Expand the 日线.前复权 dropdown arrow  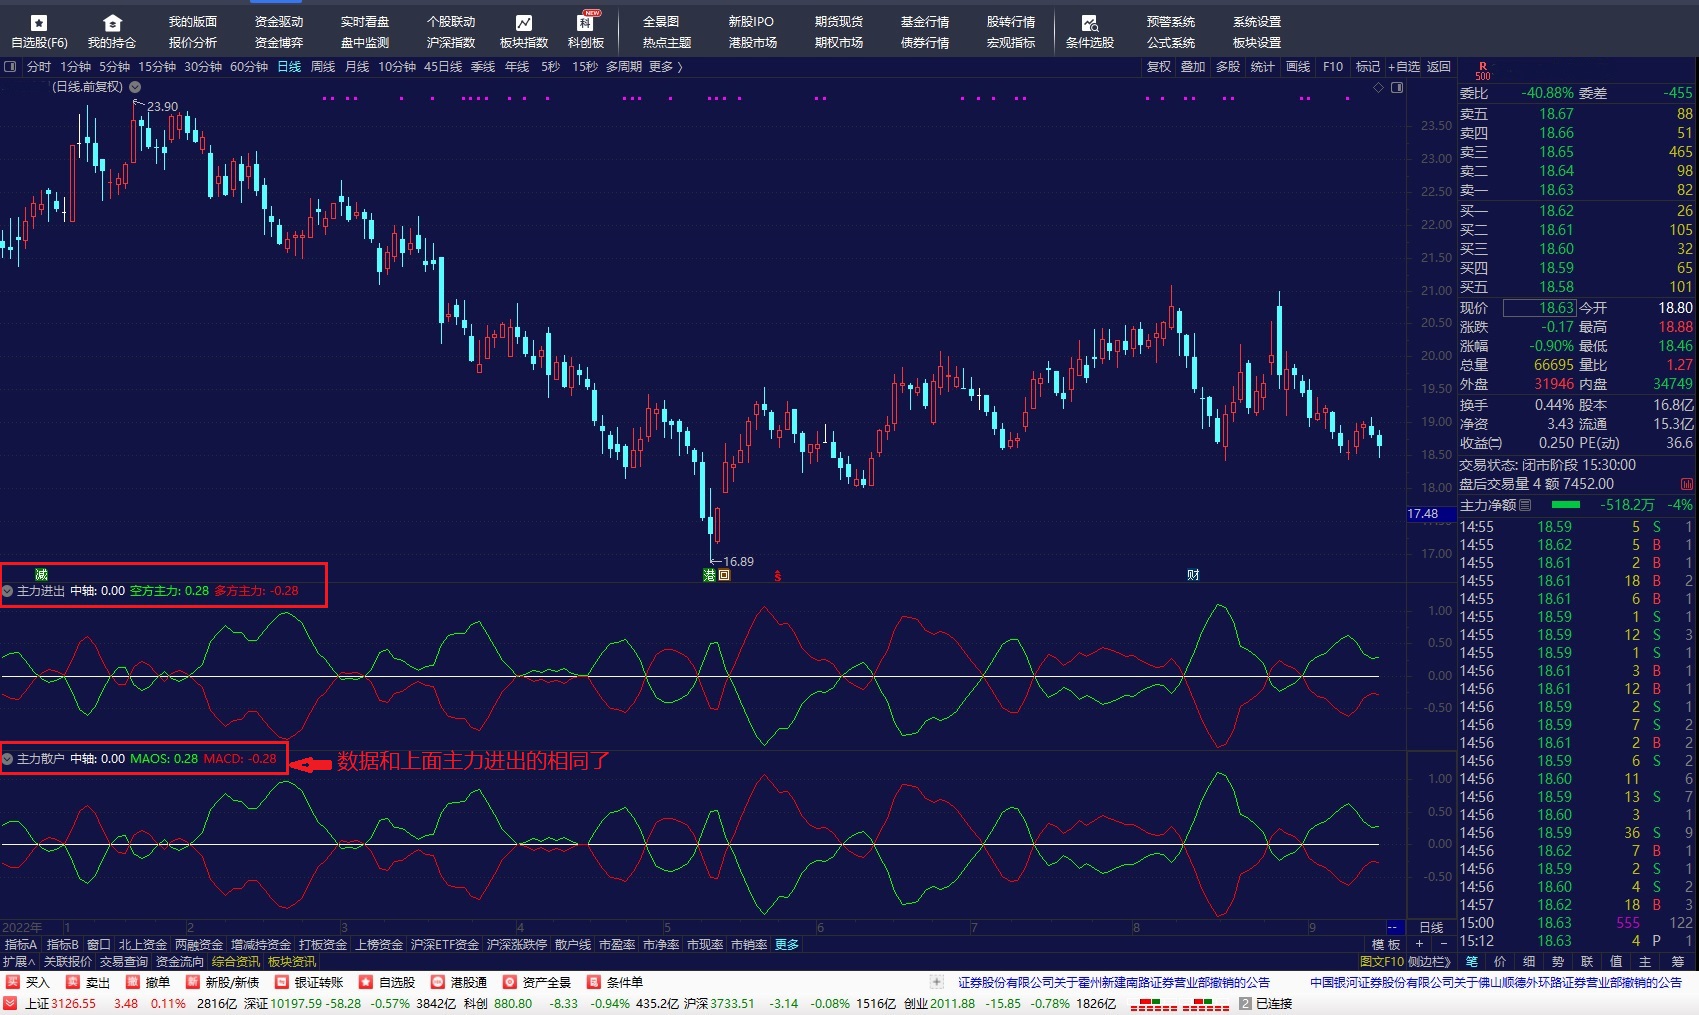tap(135, 87)
